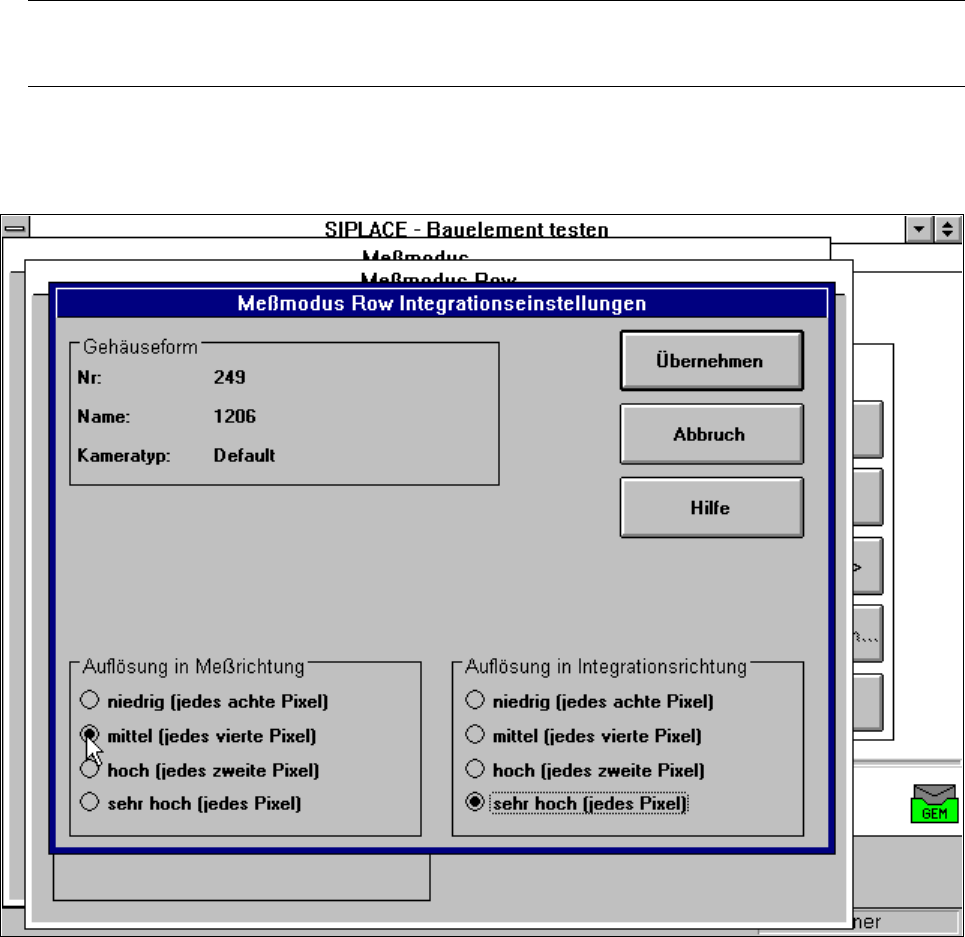Select hoch in Auflösung in Integrationsrichtung

pyautogui.click(x=586, y=770)
